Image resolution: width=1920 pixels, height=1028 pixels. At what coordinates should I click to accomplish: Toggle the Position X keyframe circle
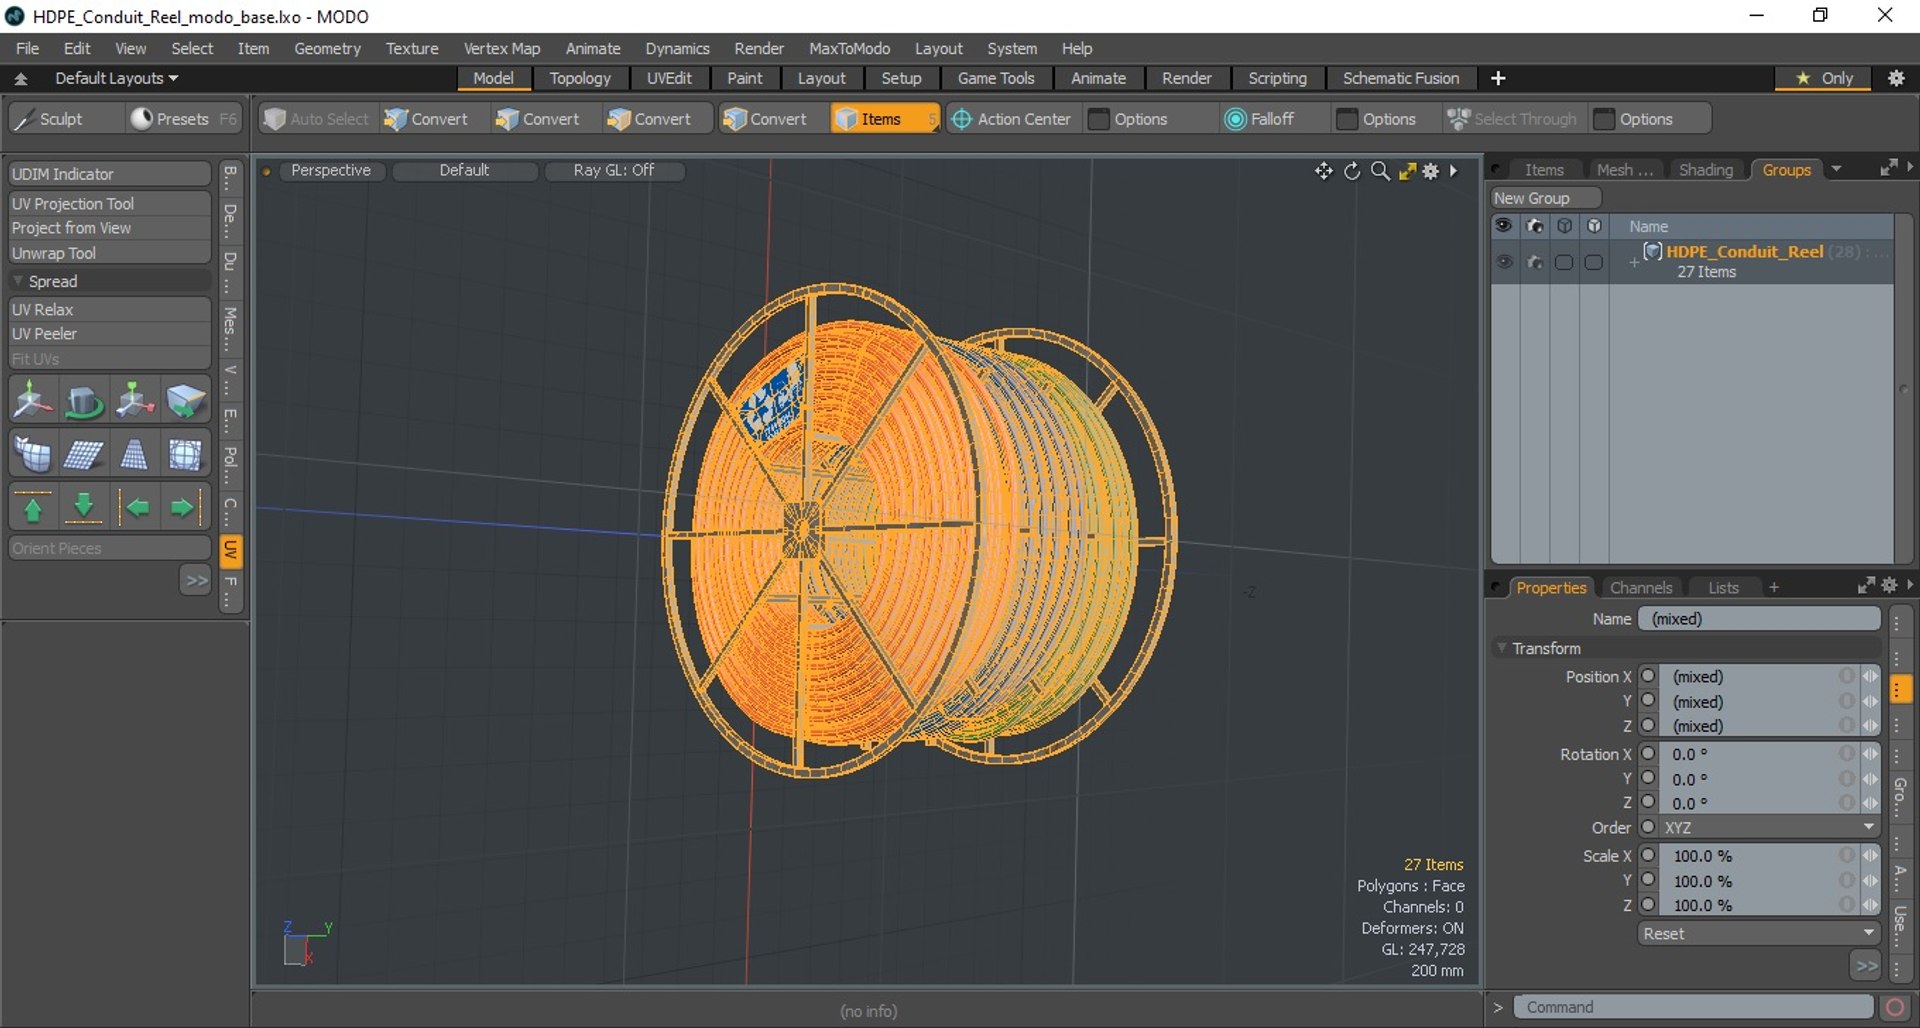pyautogui.click(x=1649, y=676)
